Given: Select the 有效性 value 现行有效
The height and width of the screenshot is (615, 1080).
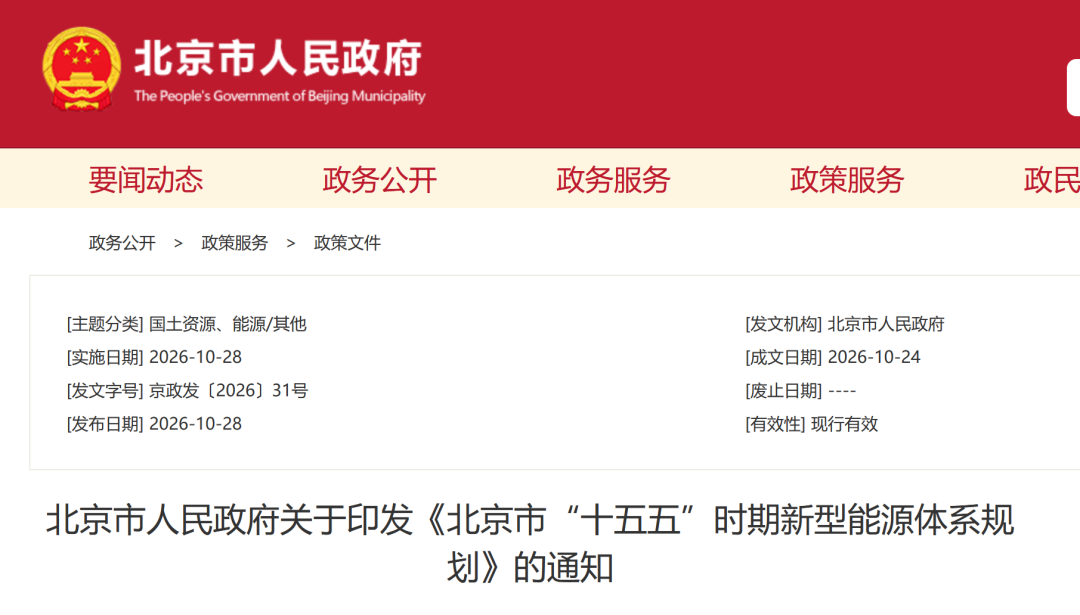Looking at the screenshot, I should tap(844, 424).
